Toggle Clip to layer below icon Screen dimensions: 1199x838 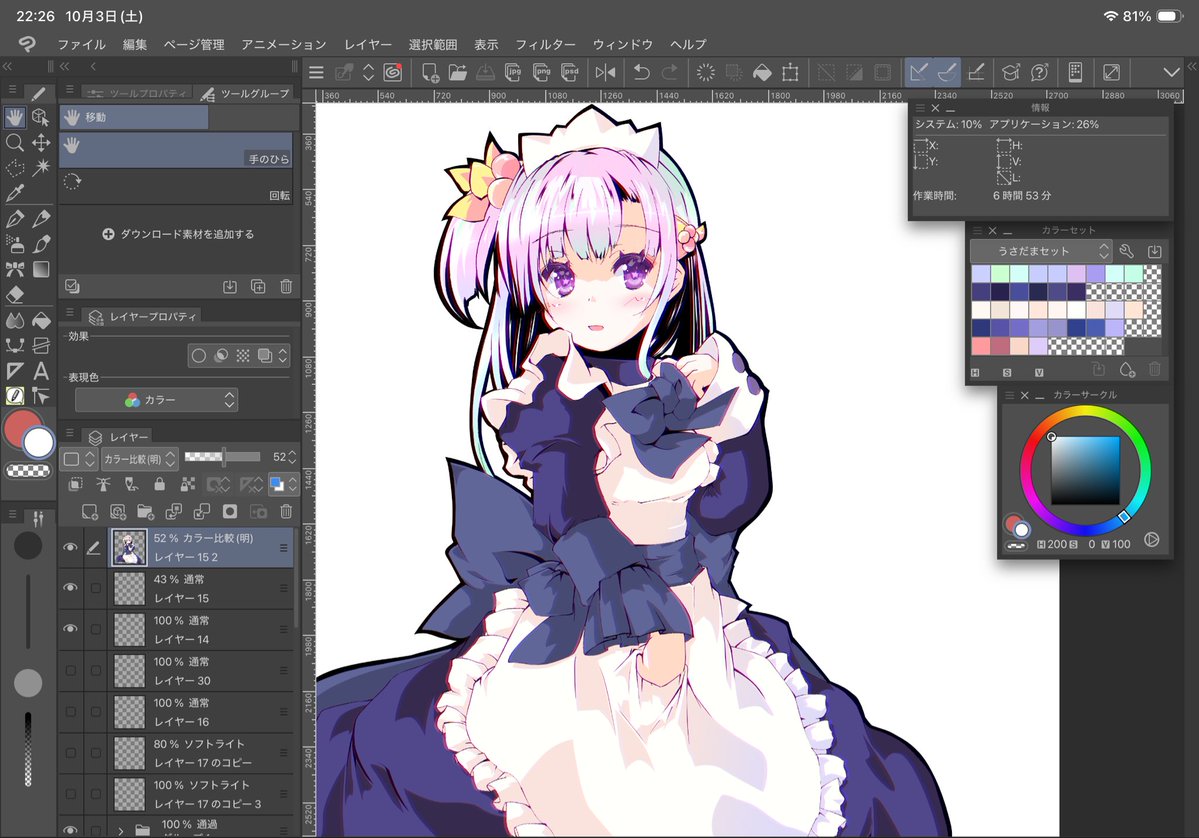76,484
